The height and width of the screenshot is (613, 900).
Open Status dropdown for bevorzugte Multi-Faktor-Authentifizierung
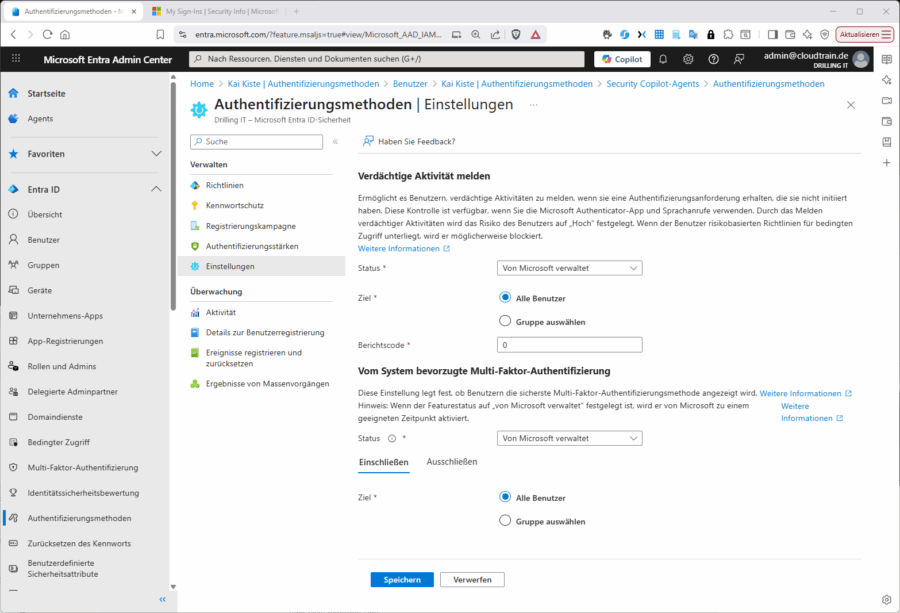(x=569, y=438)
